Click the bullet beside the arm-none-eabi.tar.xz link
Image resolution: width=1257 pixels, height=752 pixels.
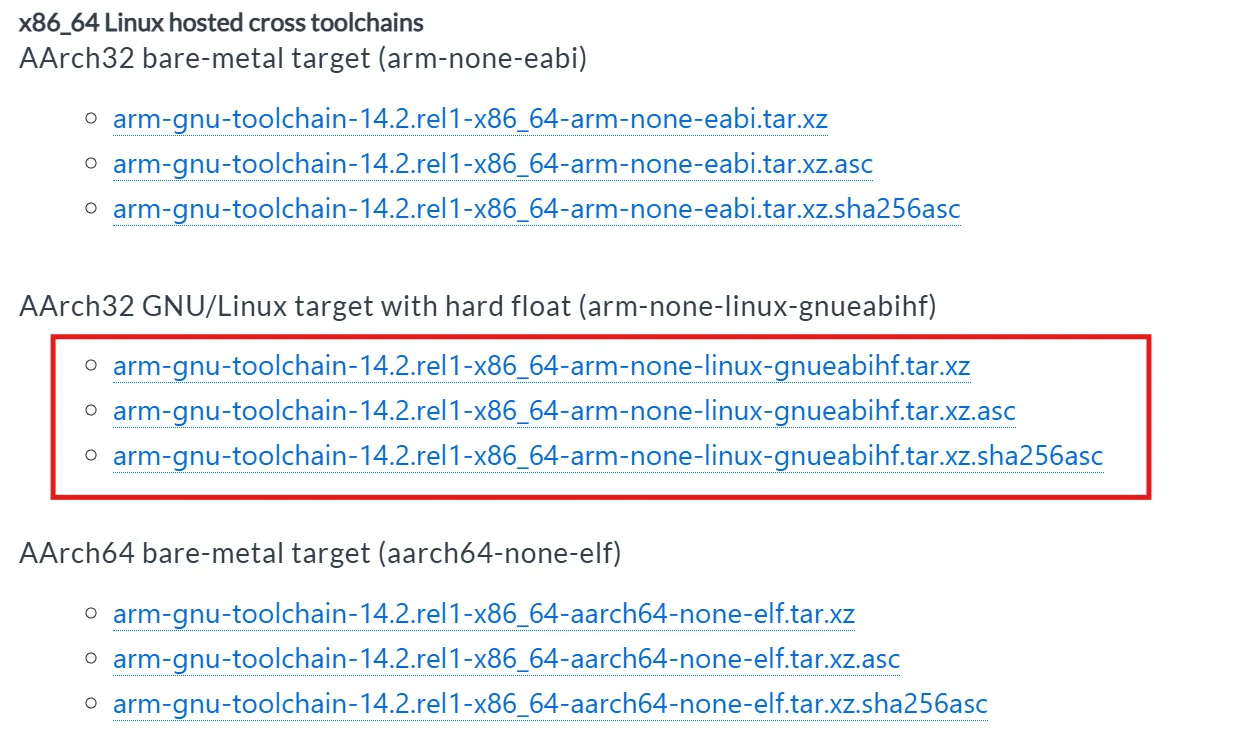tap(91, 119)
